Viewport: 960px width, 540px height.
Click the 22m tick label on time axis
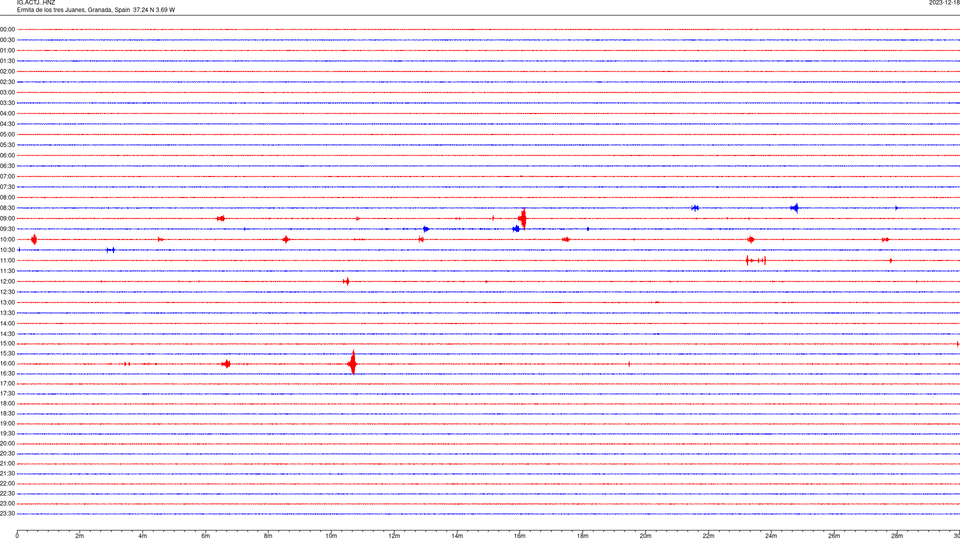pos(708,536)
